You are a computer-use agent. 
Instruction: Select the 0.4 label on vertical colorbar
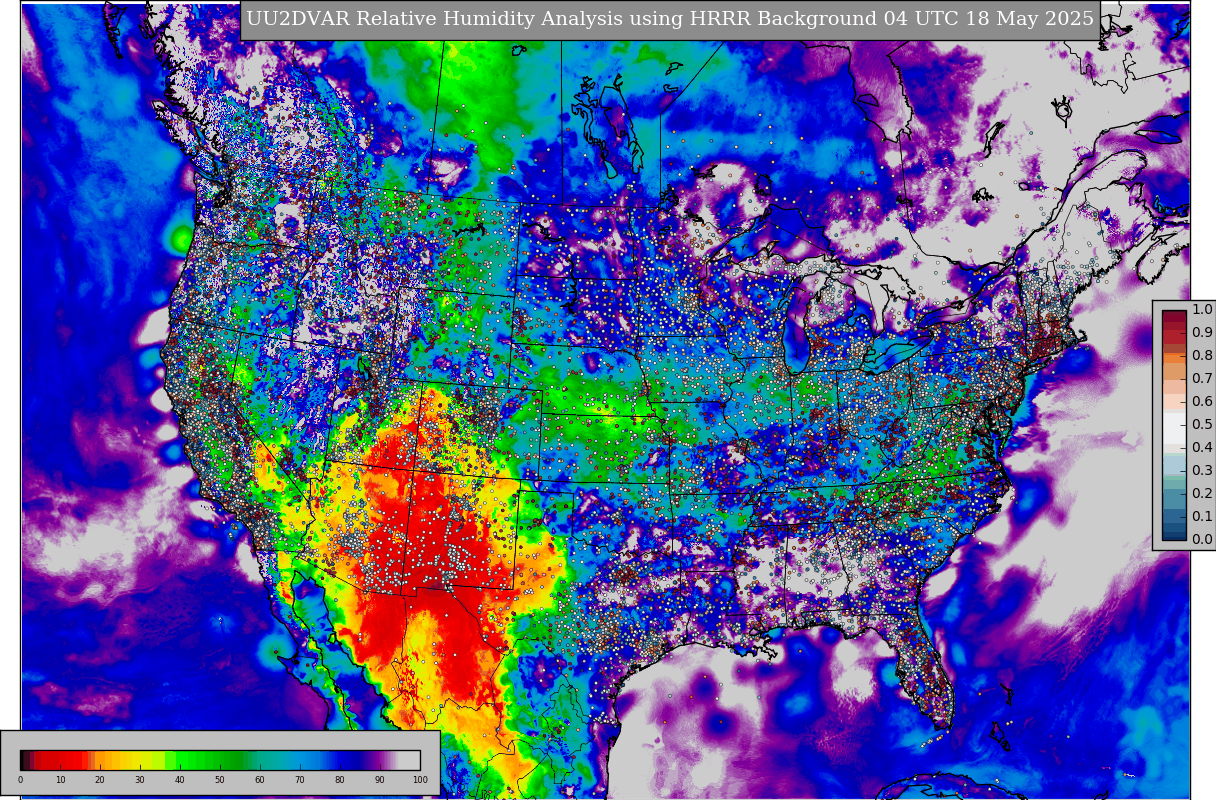1202,448
